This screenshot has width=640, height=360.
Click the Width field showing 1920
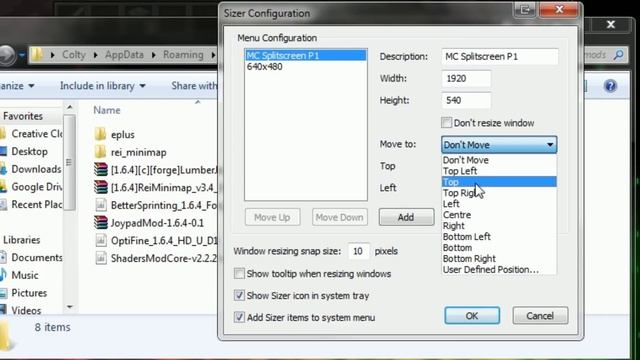pyautogui.click(x=466, y=78)
